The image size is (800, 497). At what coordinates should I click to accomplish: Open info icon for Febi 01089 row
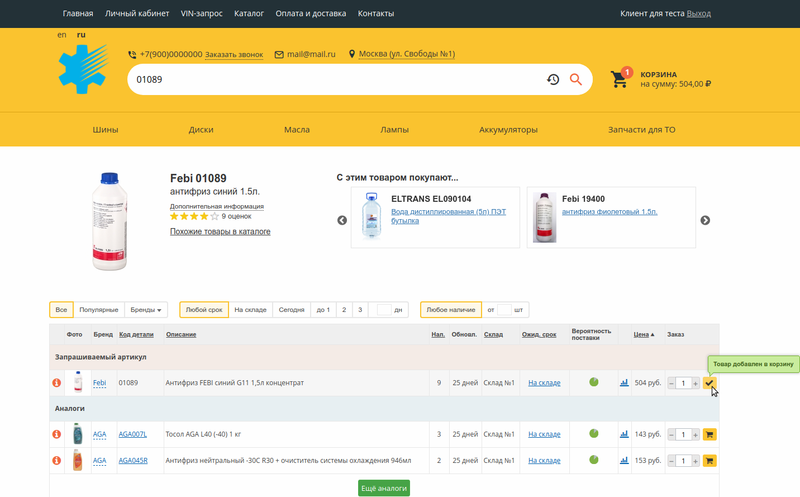[57, 383]
